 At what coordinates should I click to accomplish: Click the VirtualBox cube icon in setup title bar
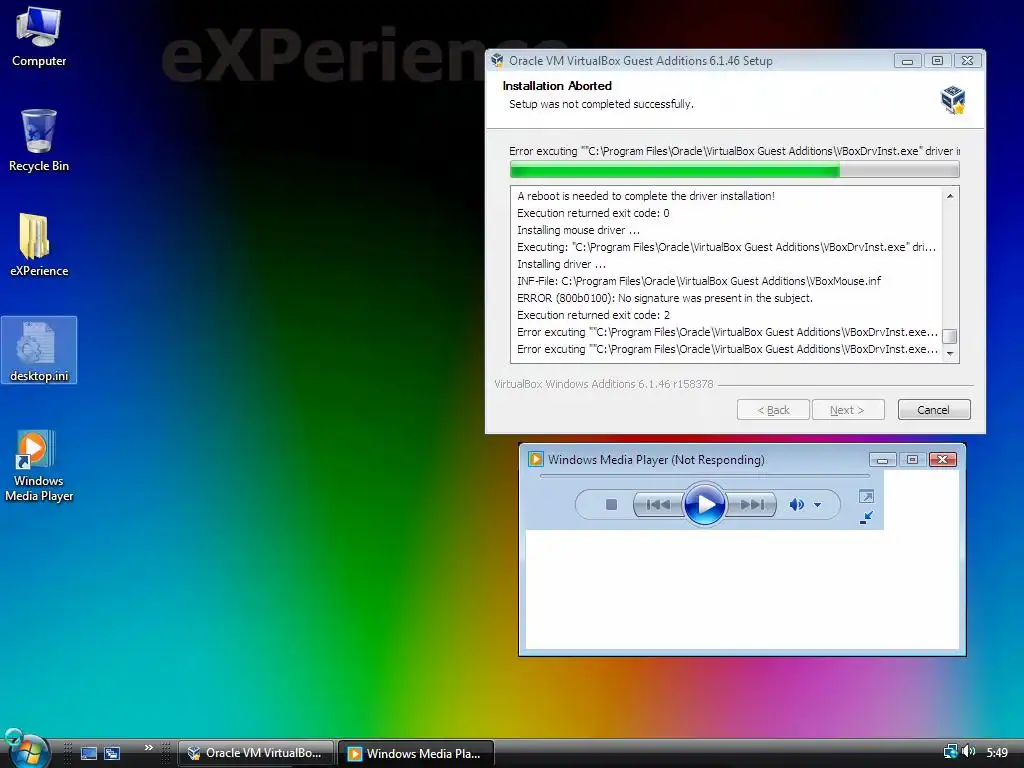497,60
